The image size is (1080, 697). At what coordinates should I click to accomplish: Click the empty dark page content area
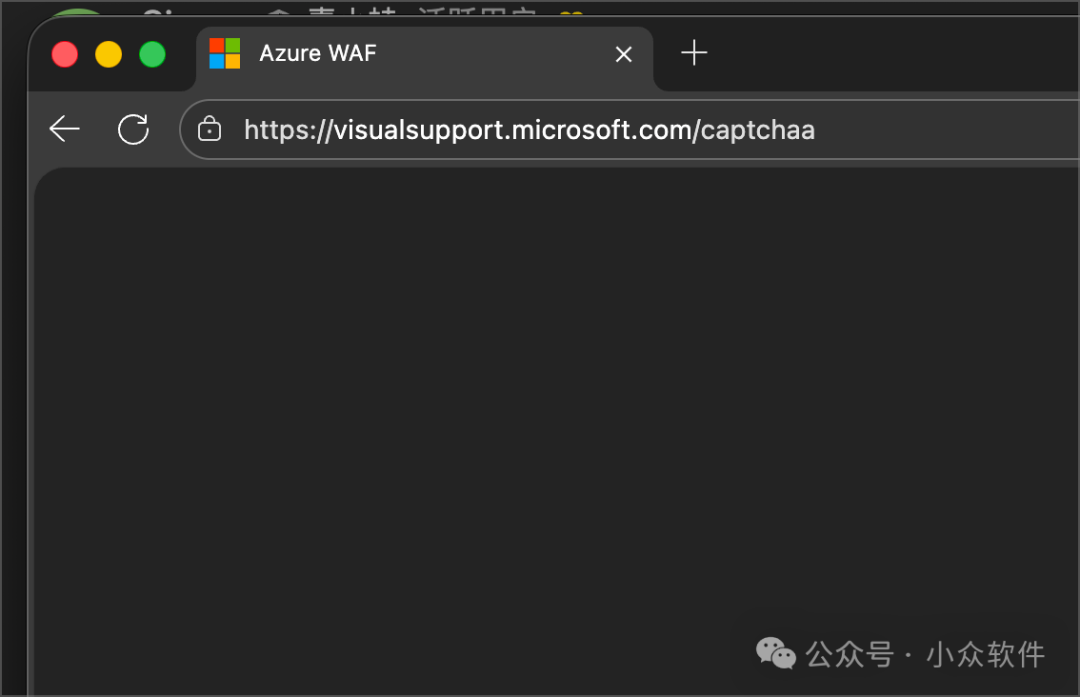tap(550, 400)
